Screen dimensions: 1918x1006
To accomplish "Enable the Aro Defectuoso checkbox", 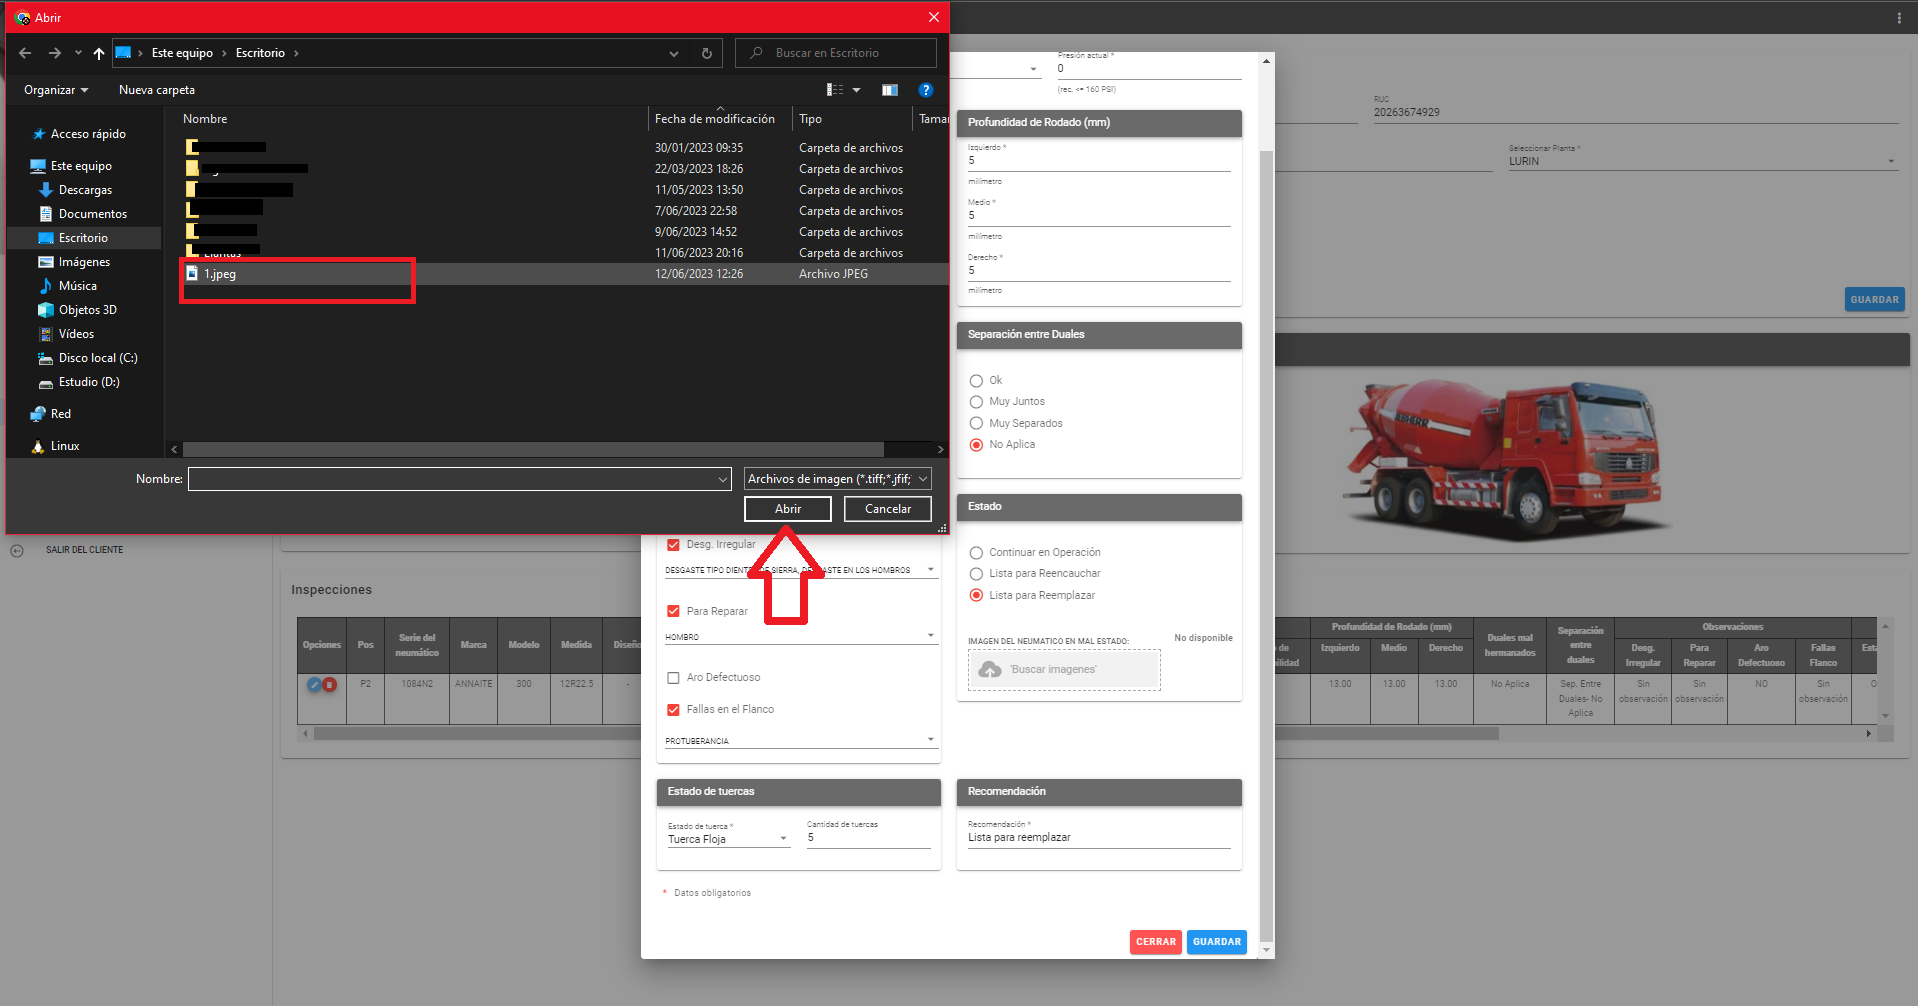I will click(x=673, y=678).
